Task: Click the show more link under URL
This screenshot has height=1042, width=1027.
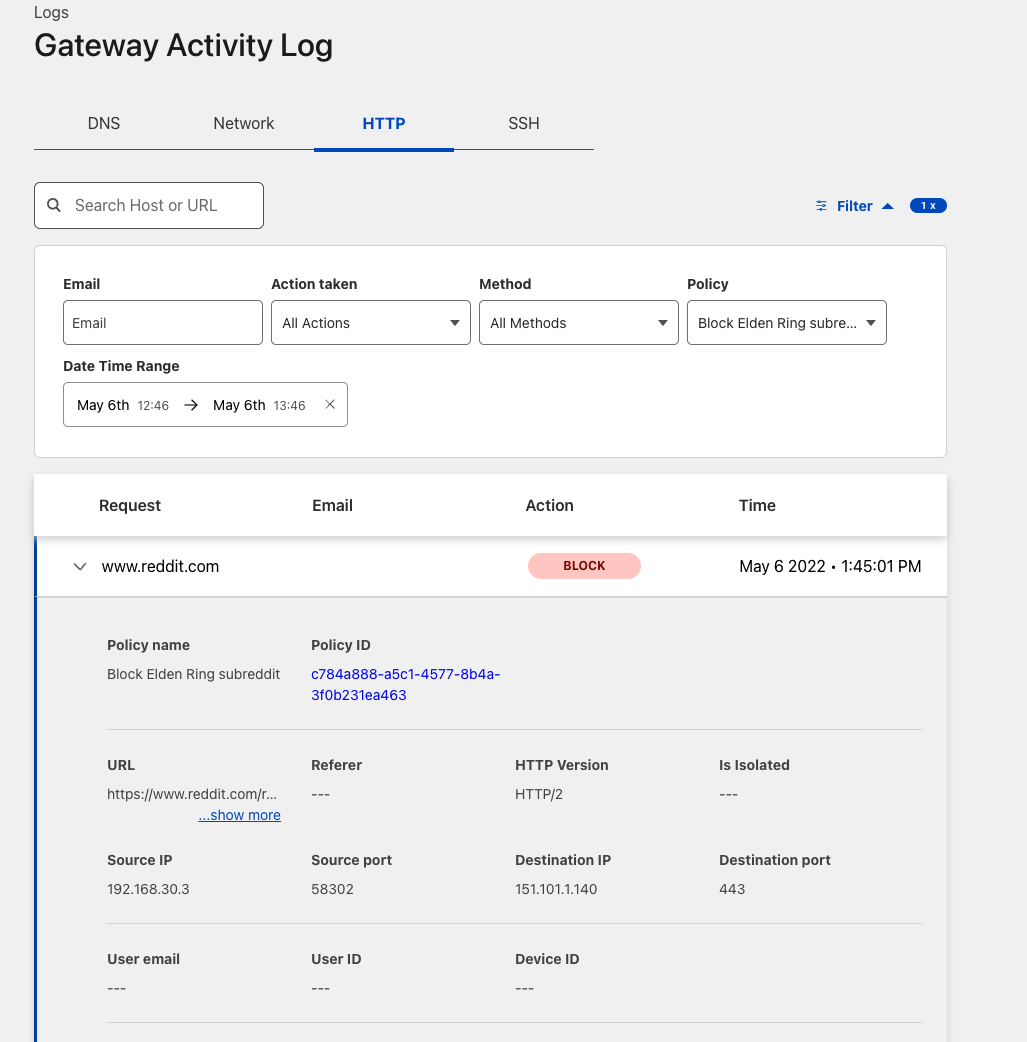Action: tap(239, 815)
